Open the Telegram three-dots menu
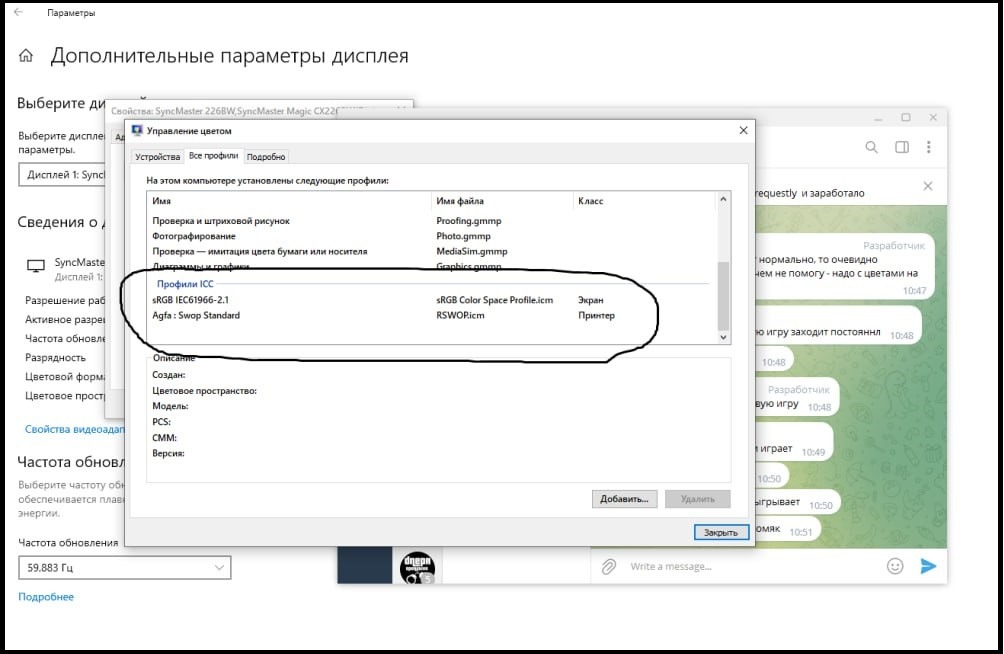This screenshot has height=654, width=1004. tap(928, 147)
